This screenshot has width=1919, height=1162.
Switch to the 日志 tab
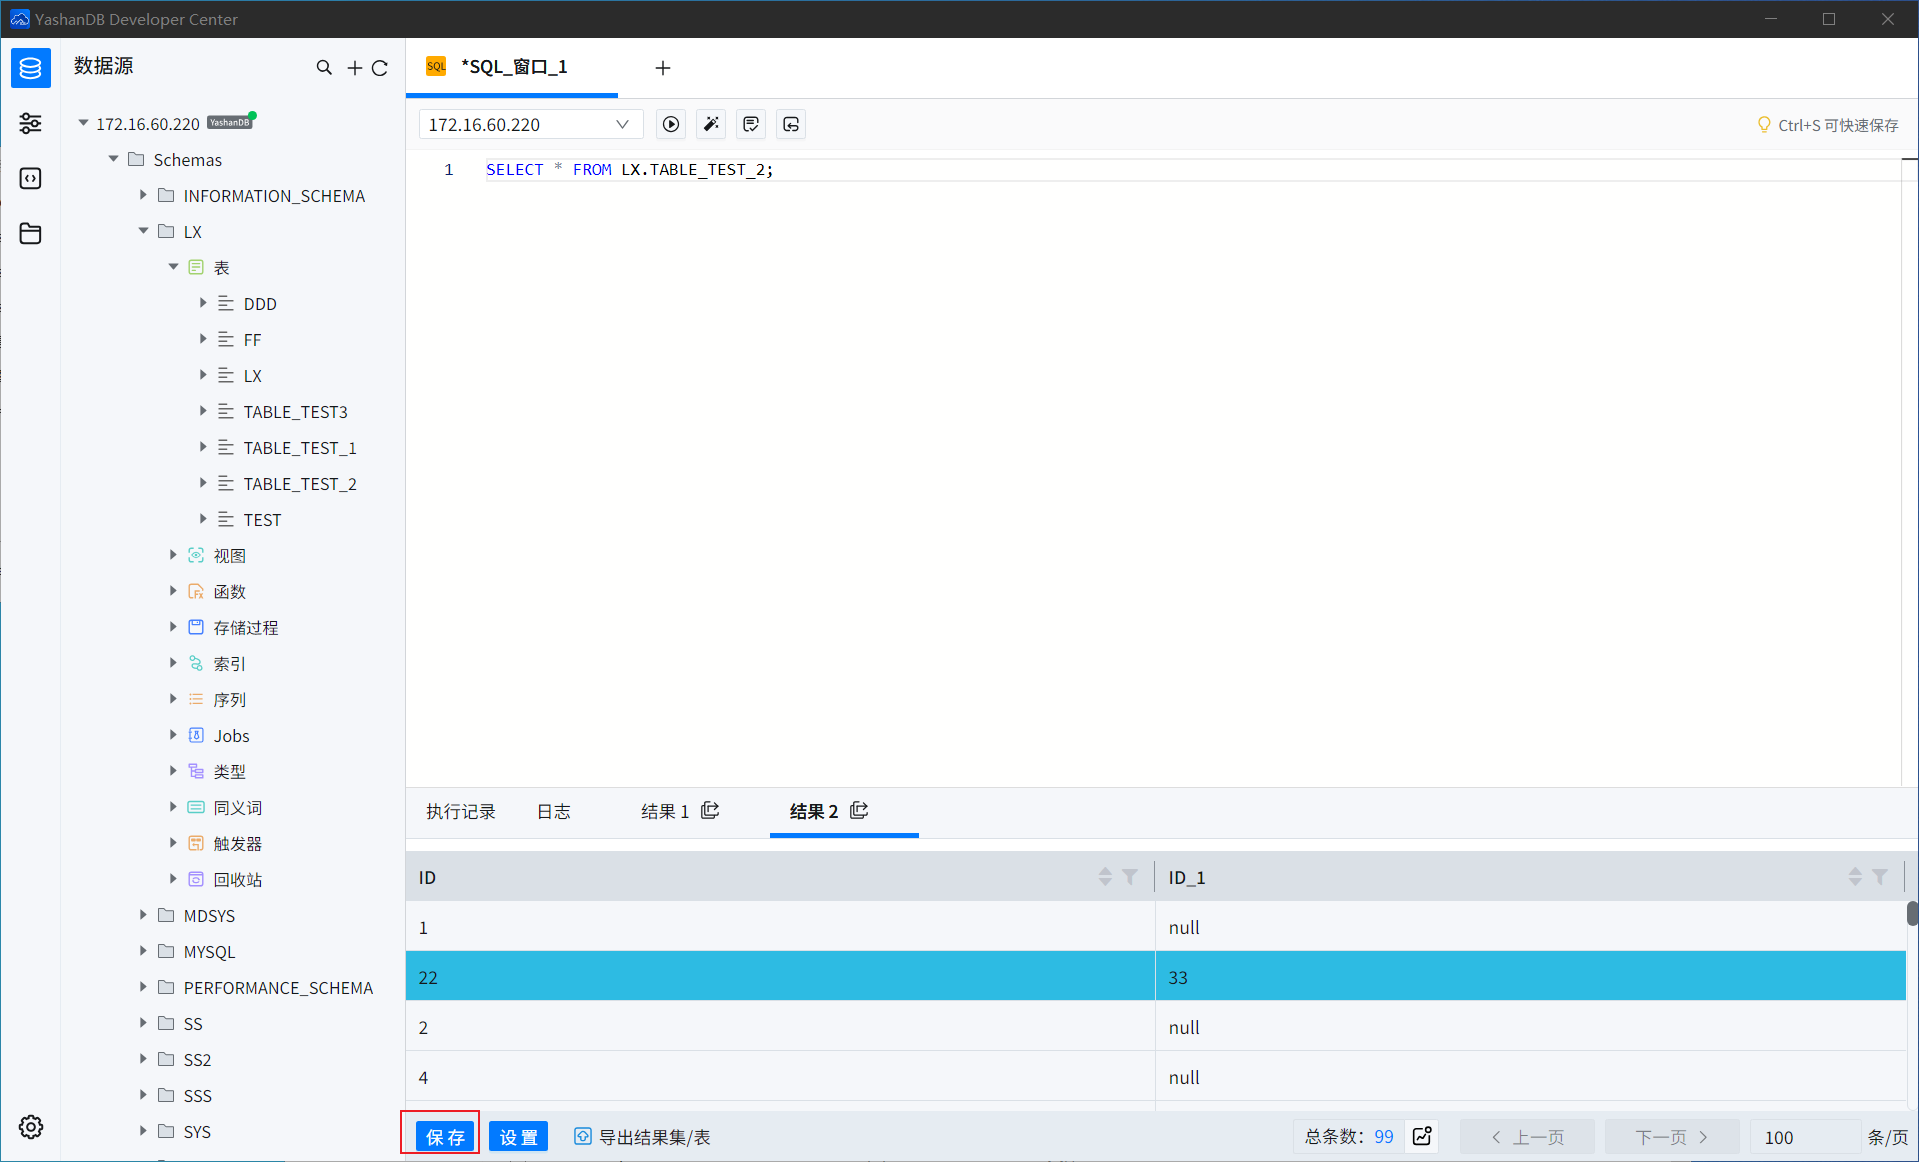tap(554, 811)
